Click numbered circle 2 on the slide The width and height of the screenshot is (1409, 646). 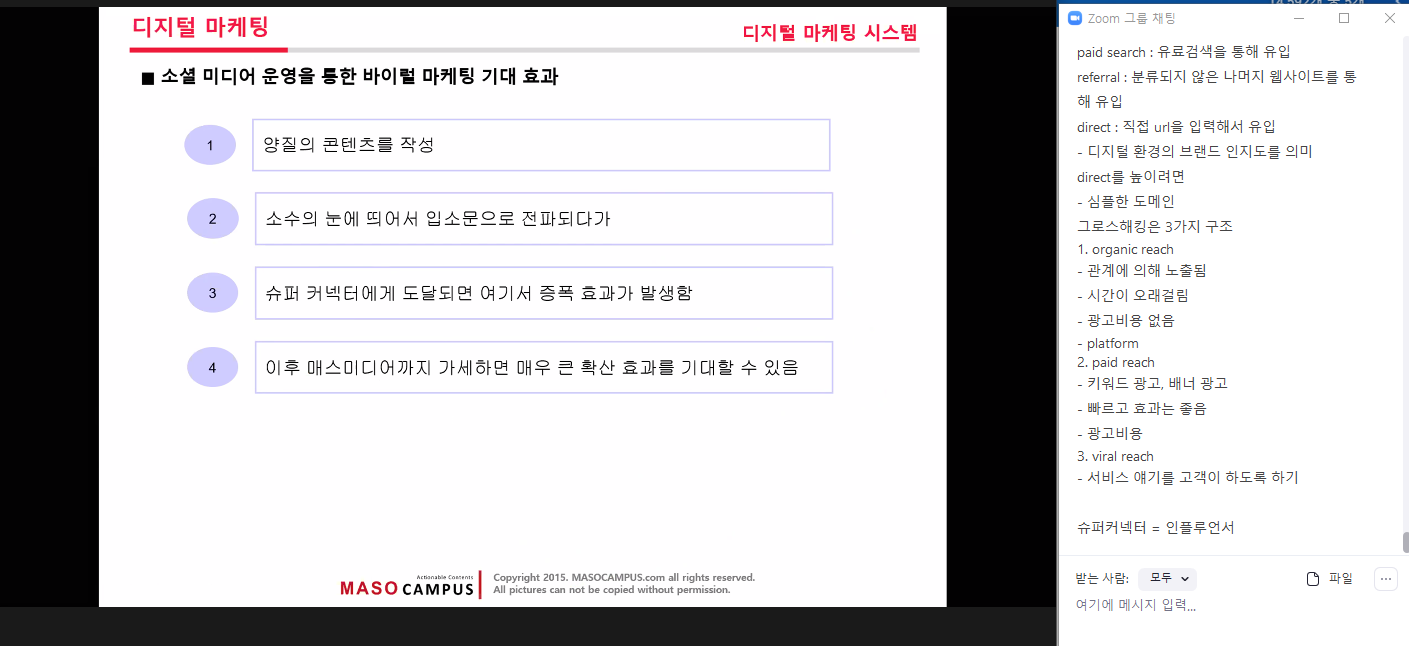point(212,219)
